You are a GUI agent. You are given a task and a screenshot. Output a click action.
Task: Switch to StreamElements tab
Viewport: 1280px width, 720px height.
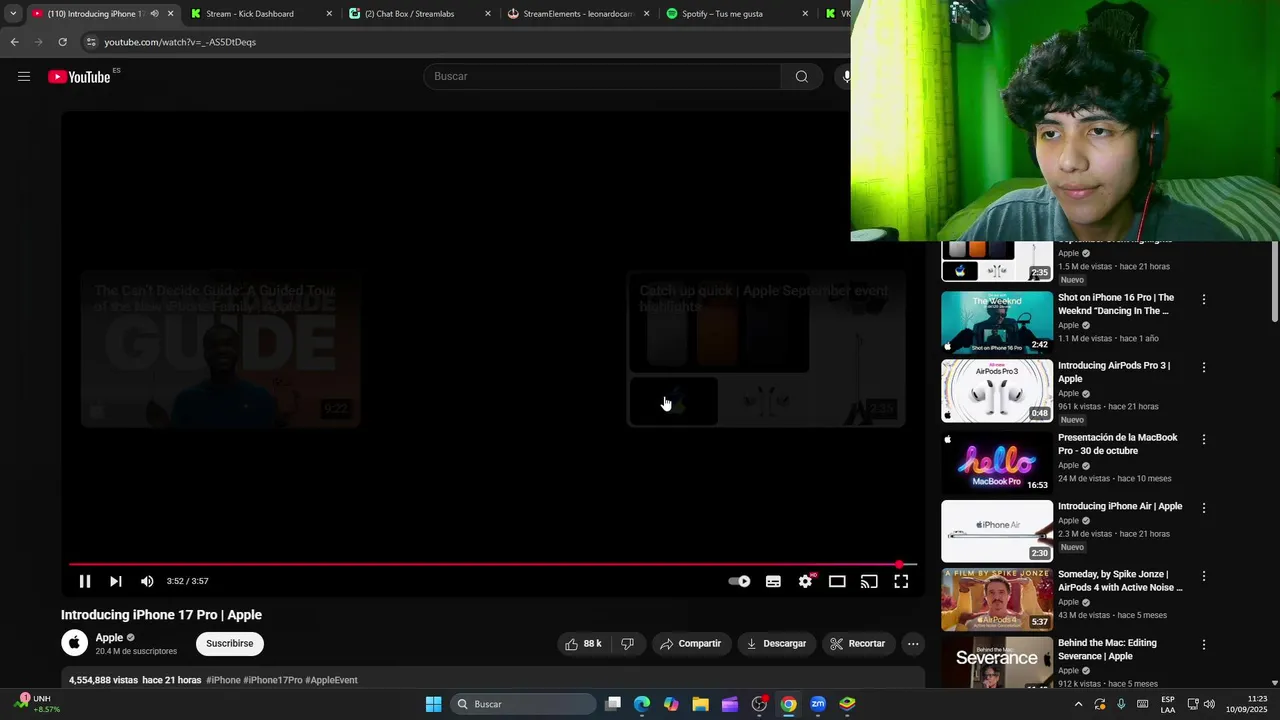tap(579, 14)
